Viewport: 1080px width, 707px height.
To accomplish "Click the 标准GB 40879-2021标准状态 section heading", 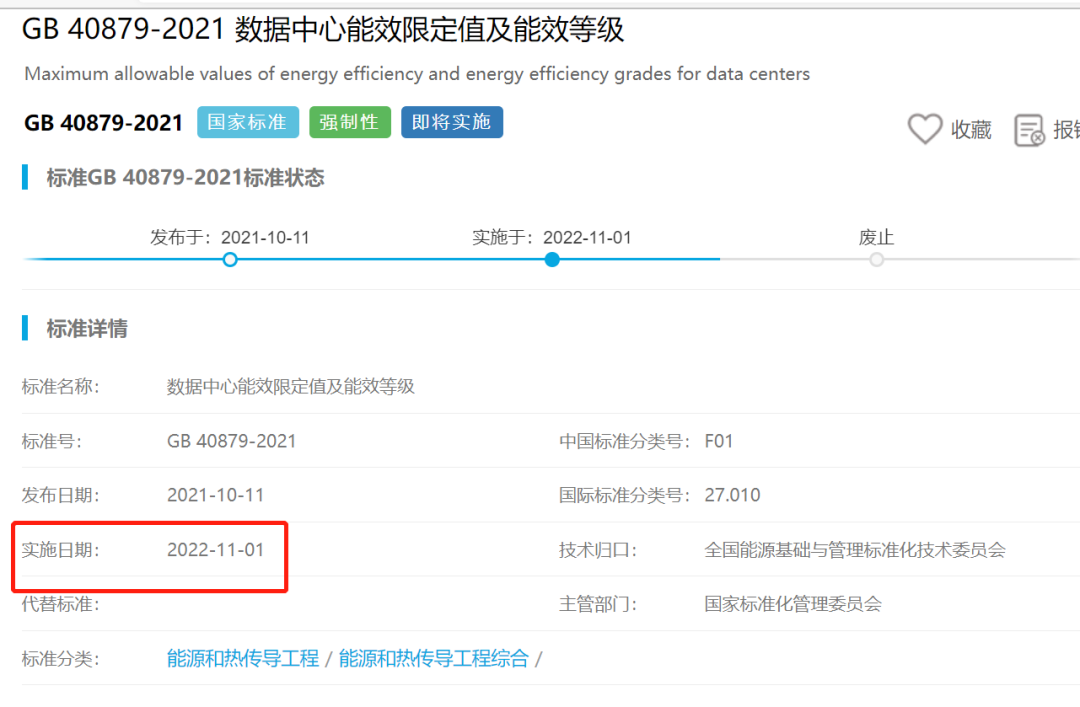I will [185, 178].
